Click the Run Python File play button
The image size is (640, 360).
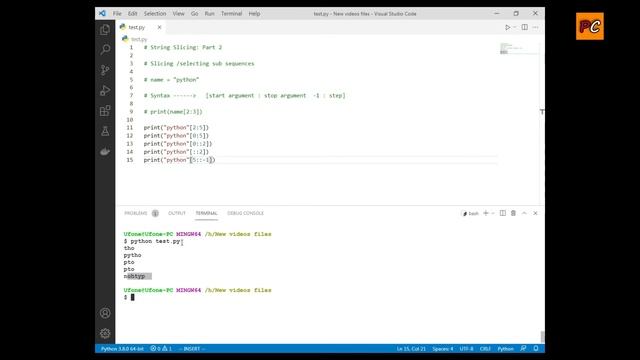(x=507, y=27)
